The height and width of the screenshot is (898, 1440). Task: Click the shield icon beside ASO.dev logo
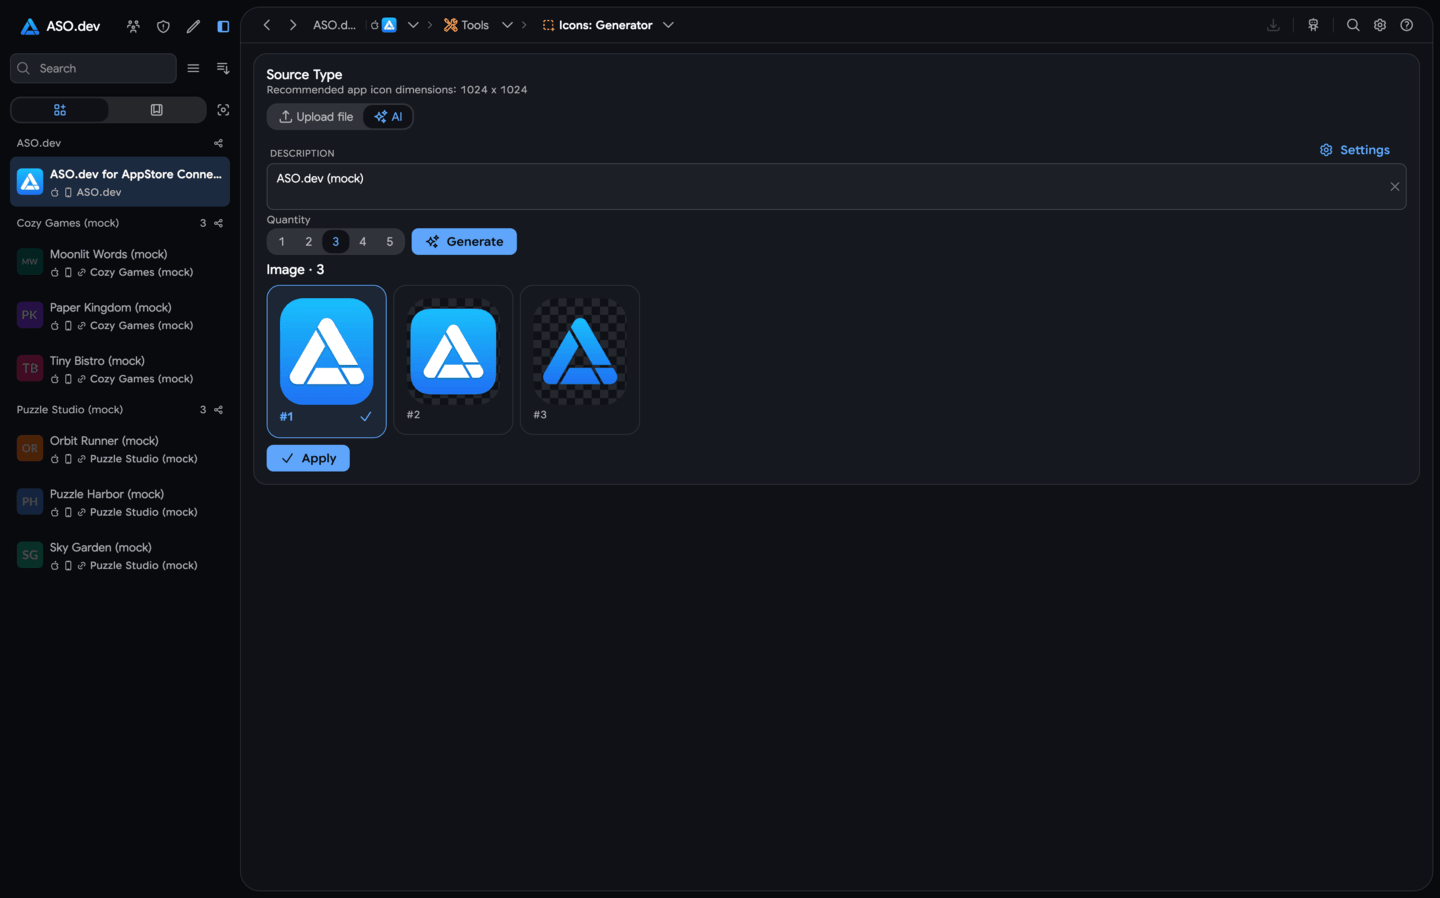[x=163, y=26]
